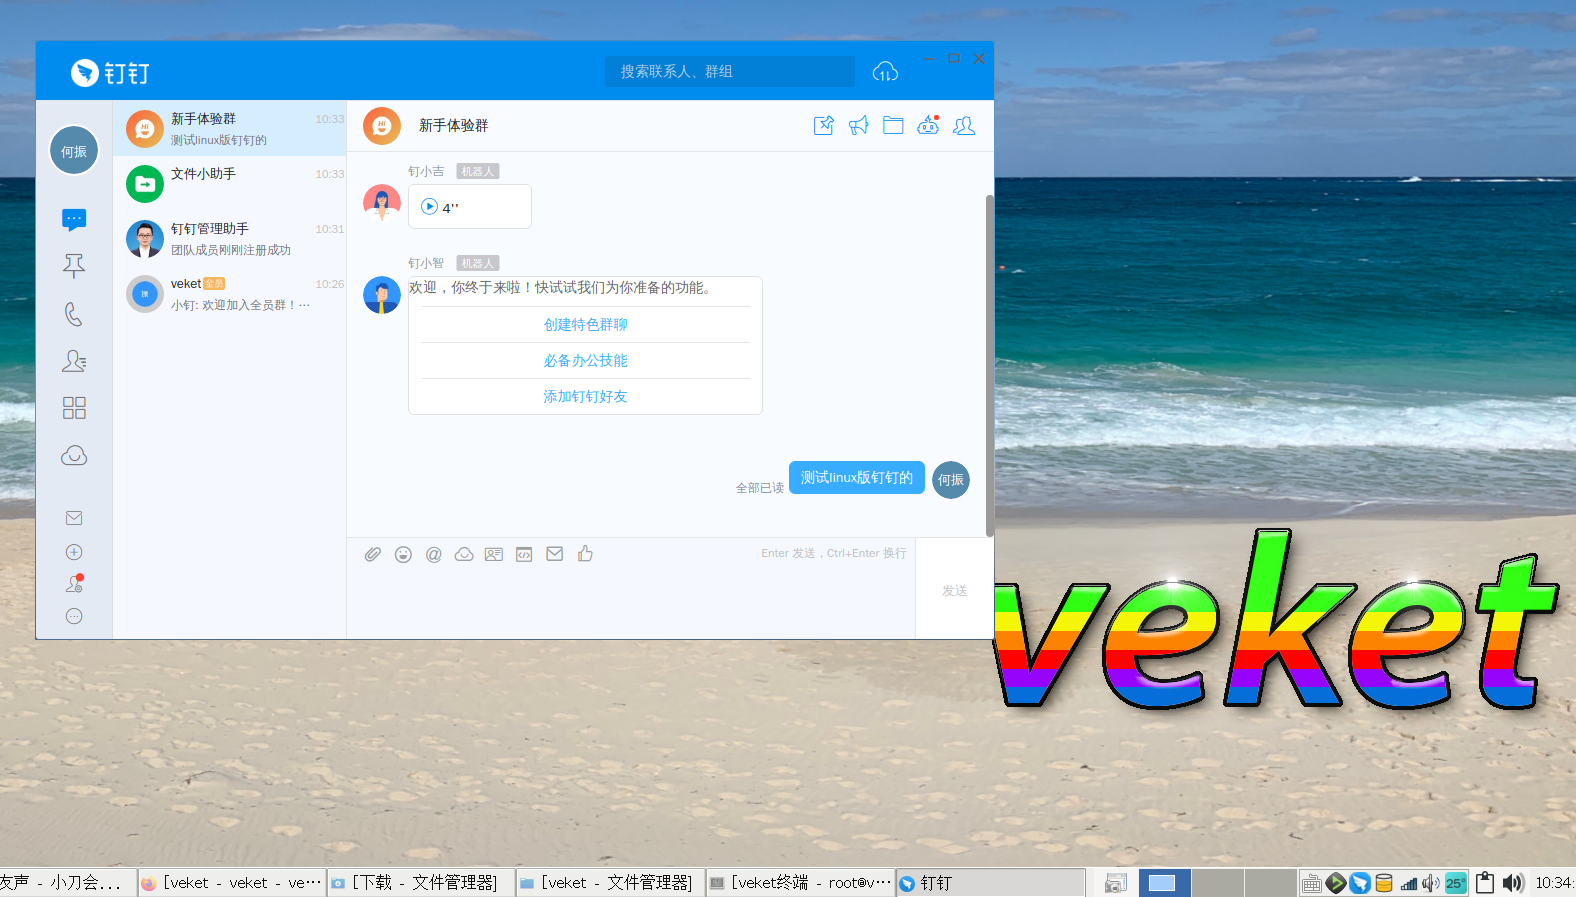The height and width of the screenshot is (897, 1576).
Task: Click the mail icon in input toolbar
Action: click(x=555, y=554)
